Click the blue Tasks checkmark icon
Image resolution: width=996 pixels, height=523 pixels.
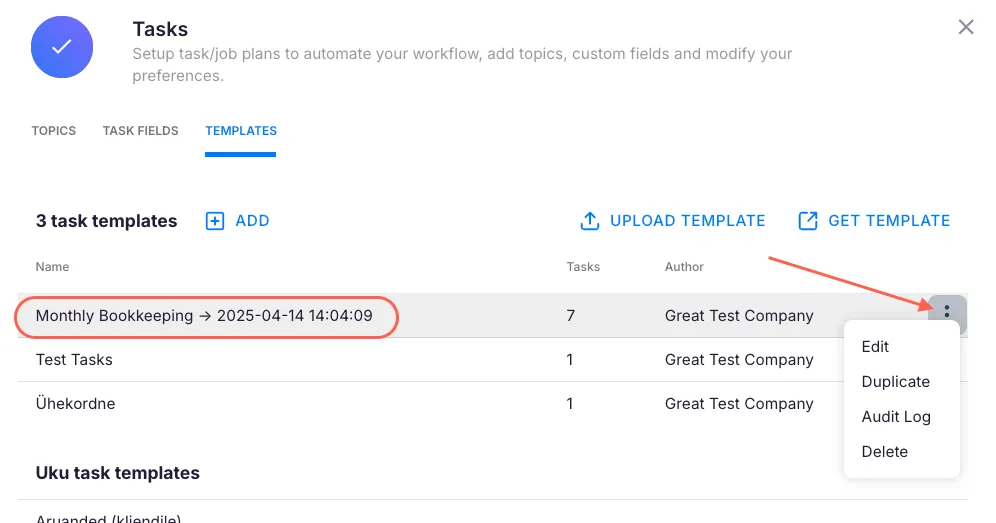point(61,47)
